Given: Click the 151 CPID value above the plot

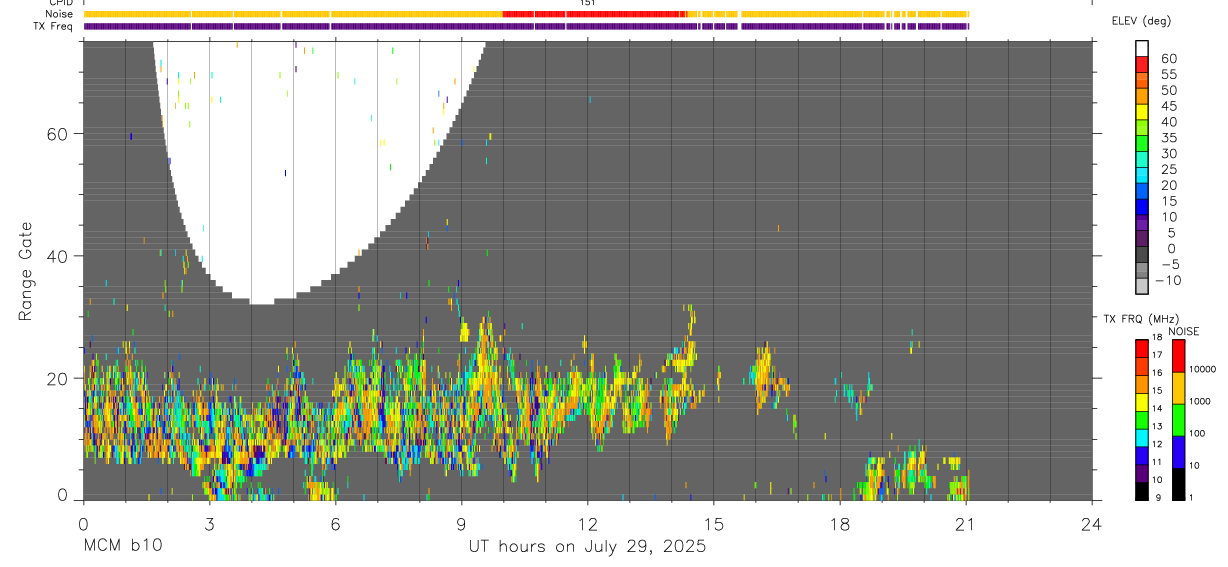Looking at the screenshot, I should click(587, 3).
